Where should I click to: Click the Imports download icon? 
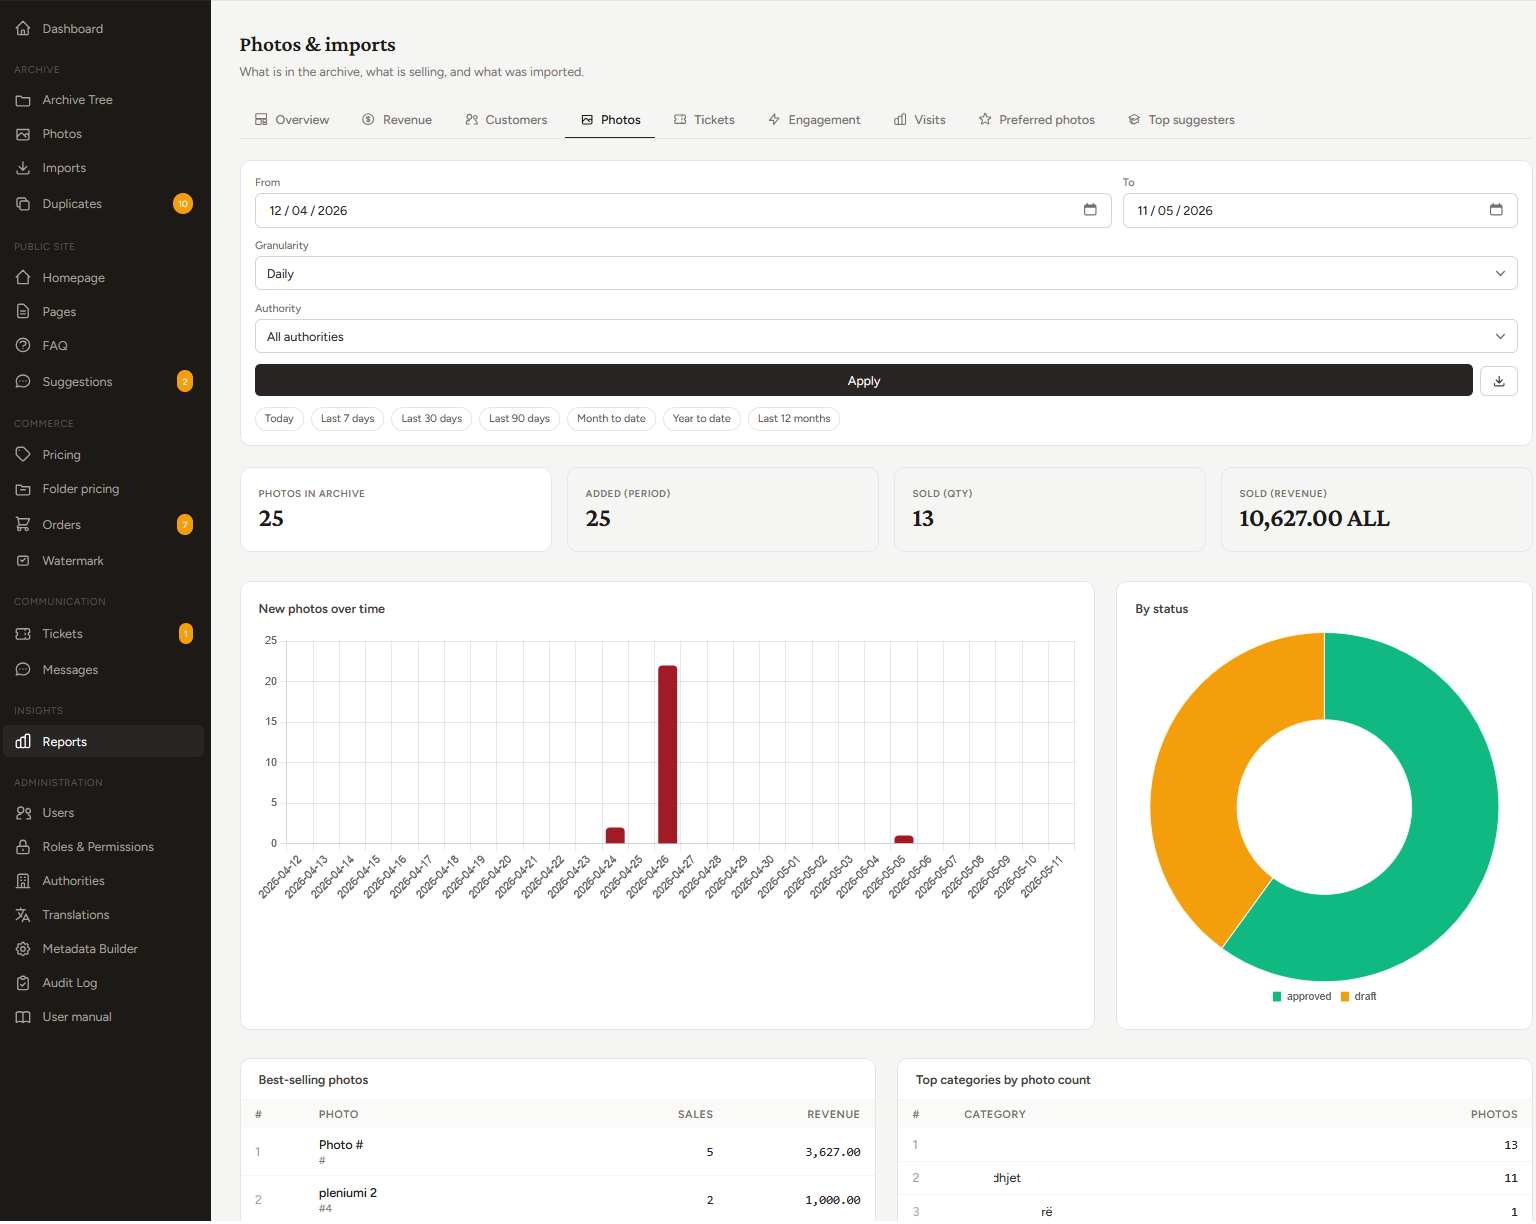(23, 168)
